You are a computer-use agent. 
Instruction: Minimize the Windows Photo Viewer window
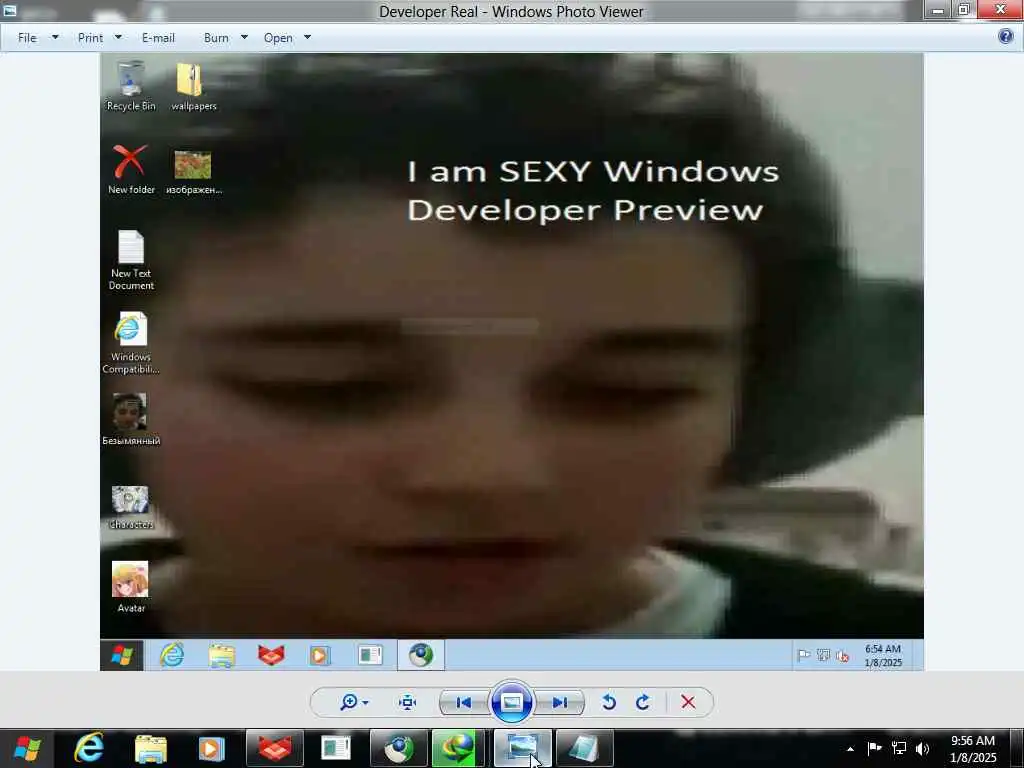click(x=938, y=9)
